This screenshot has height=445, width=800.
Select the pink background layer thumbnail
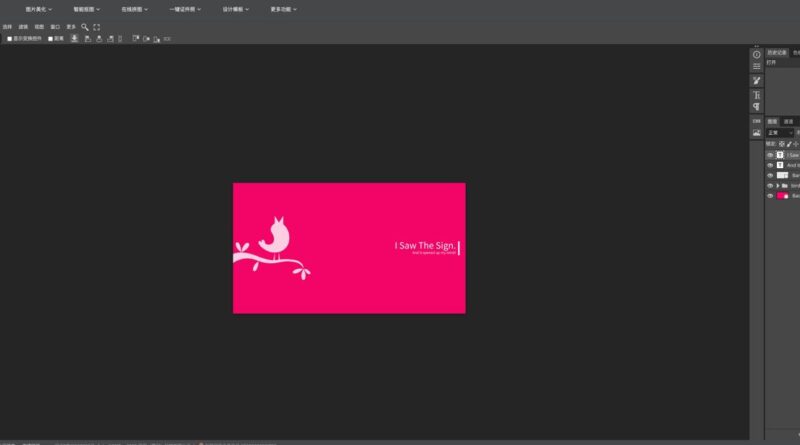[x=783, y=196]
